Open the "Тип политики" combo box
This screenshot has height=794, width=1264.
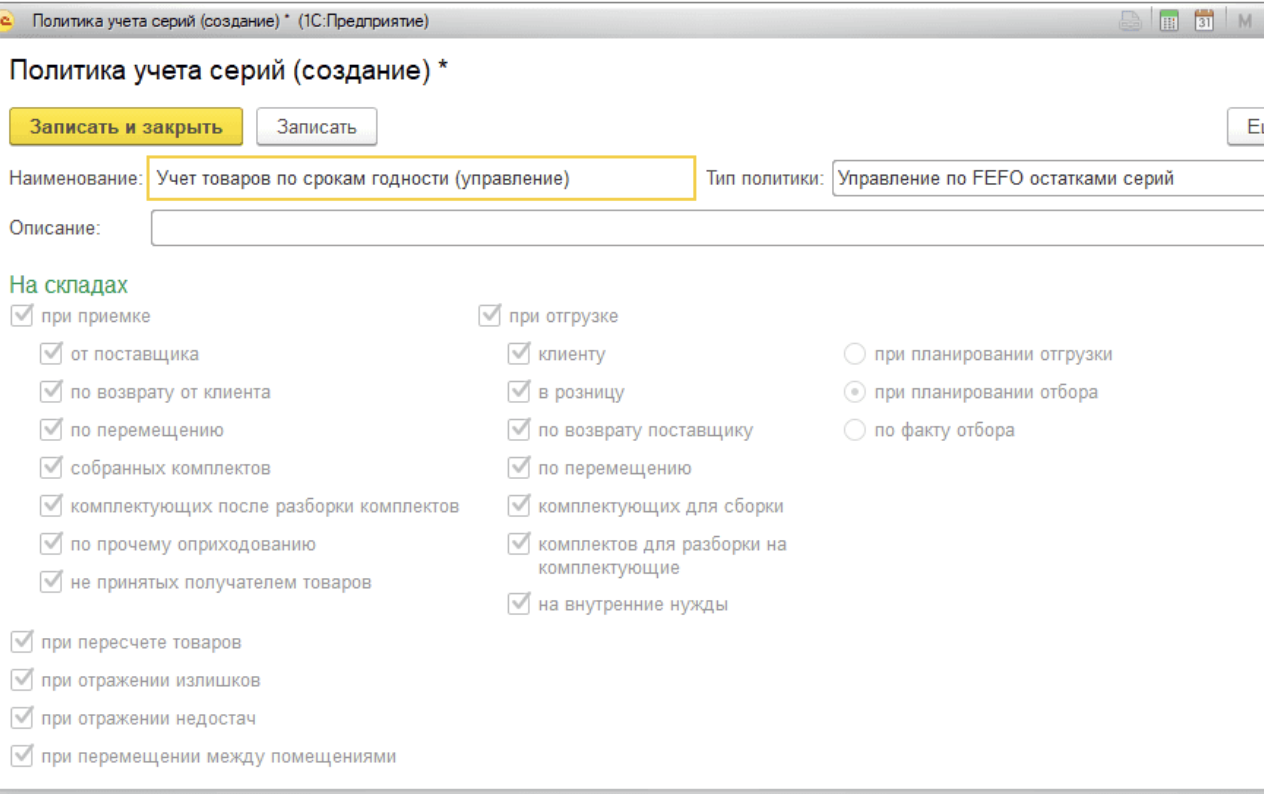1047,179
